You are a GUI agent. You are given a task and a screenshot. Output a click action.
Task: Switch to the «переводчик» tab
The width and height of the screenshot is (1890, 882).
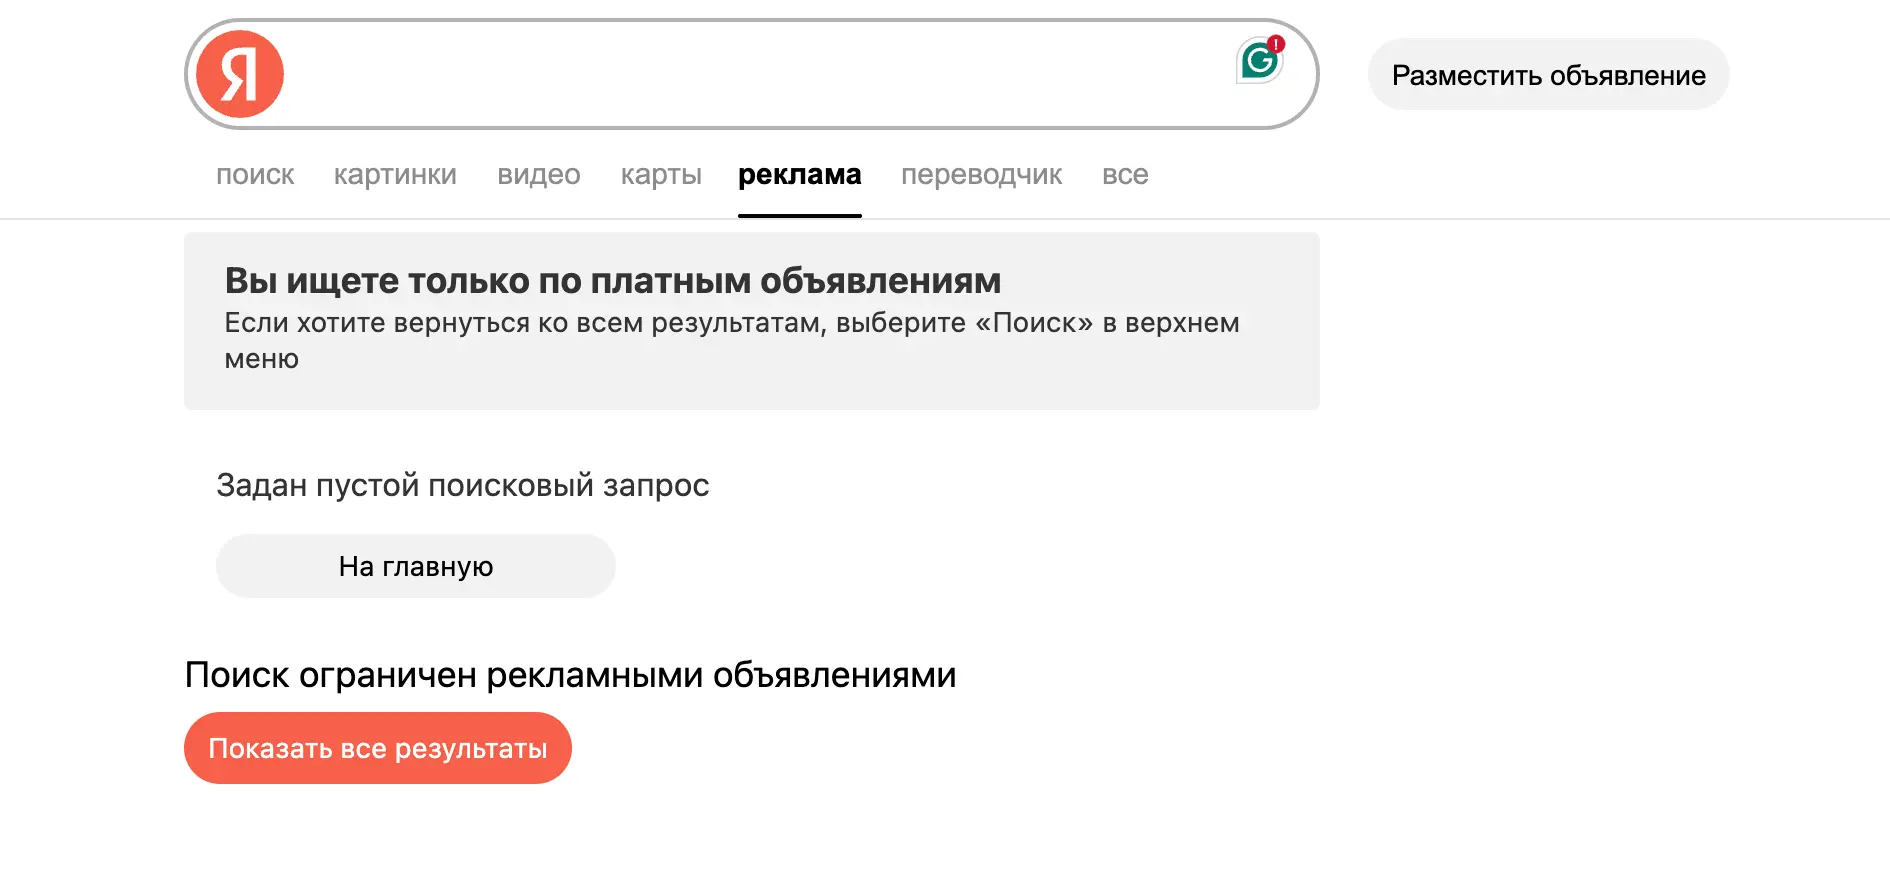(982, 175)
